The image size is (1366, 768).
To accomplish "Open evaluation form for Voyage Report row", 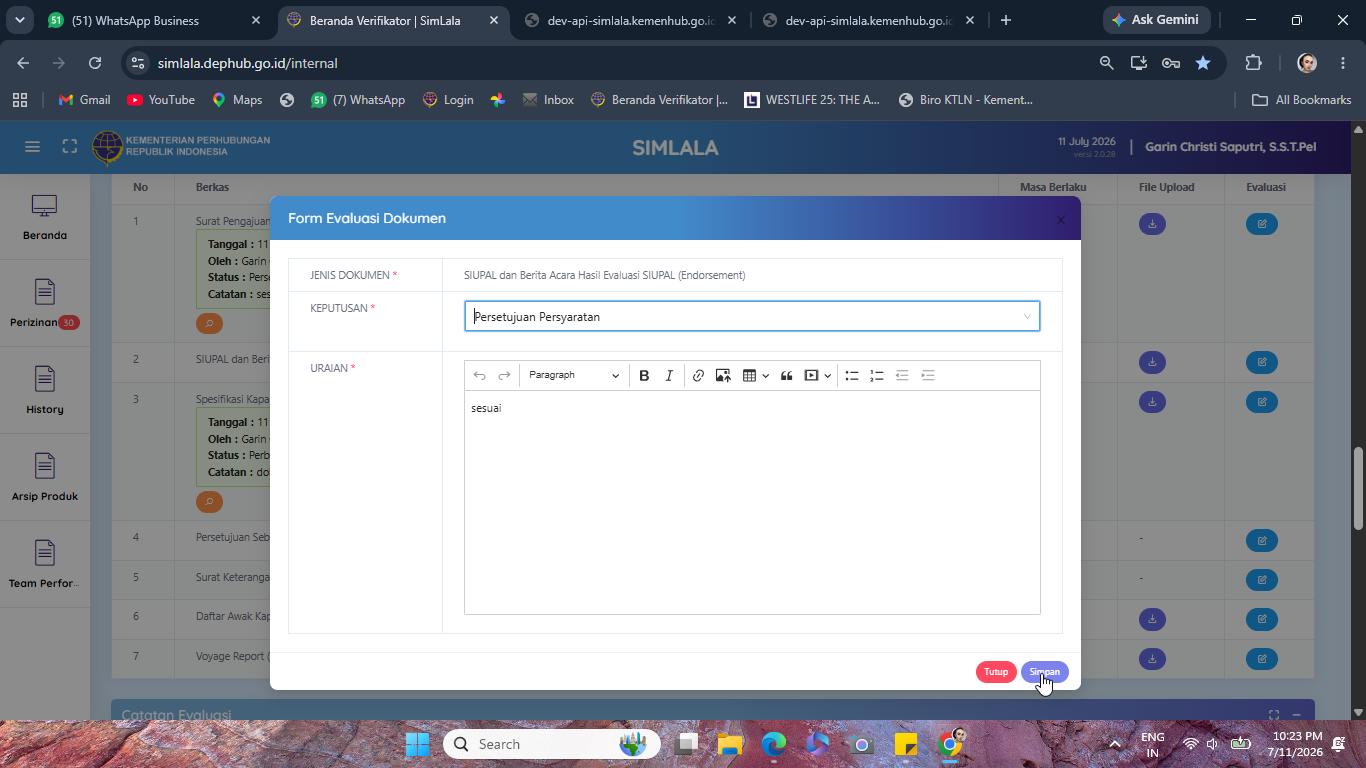I will pyautogui.click(x=1262, y=659).
